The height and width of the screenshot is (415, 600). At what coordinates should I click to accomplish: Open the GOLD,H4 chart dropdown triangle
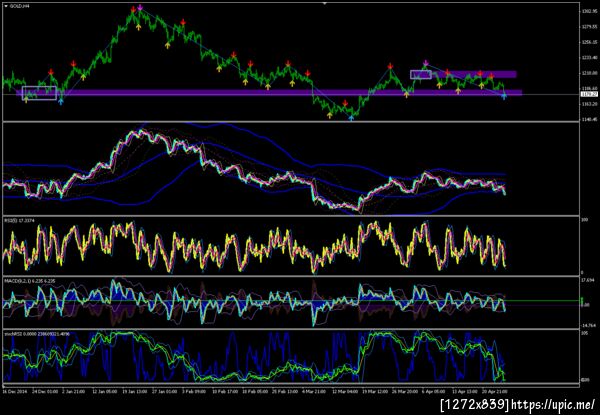pos(5,6)
